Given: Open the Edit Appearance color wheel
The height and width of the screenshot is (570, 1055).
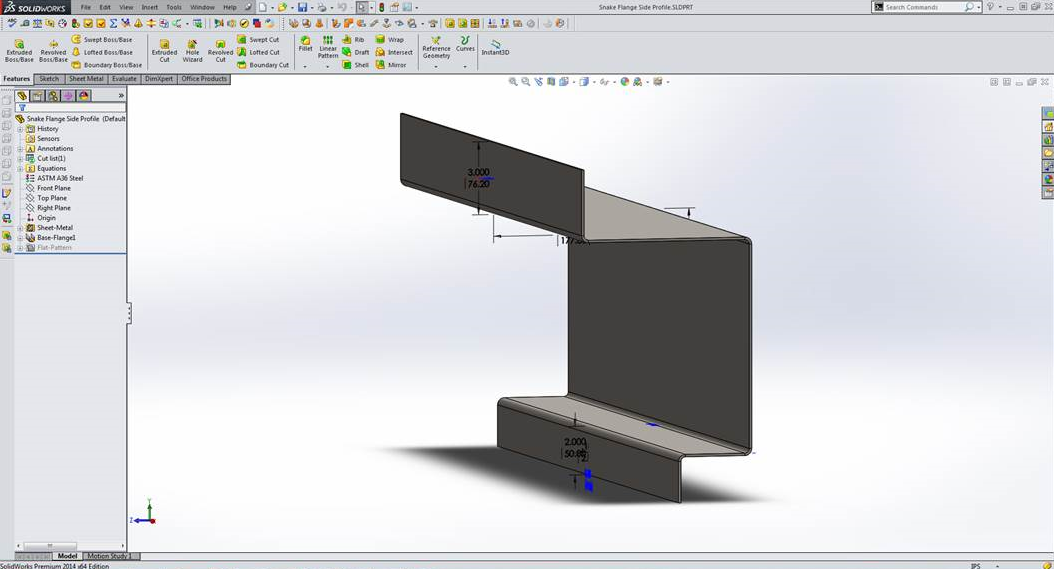Looking at the screenshot, I should [625, 82].
